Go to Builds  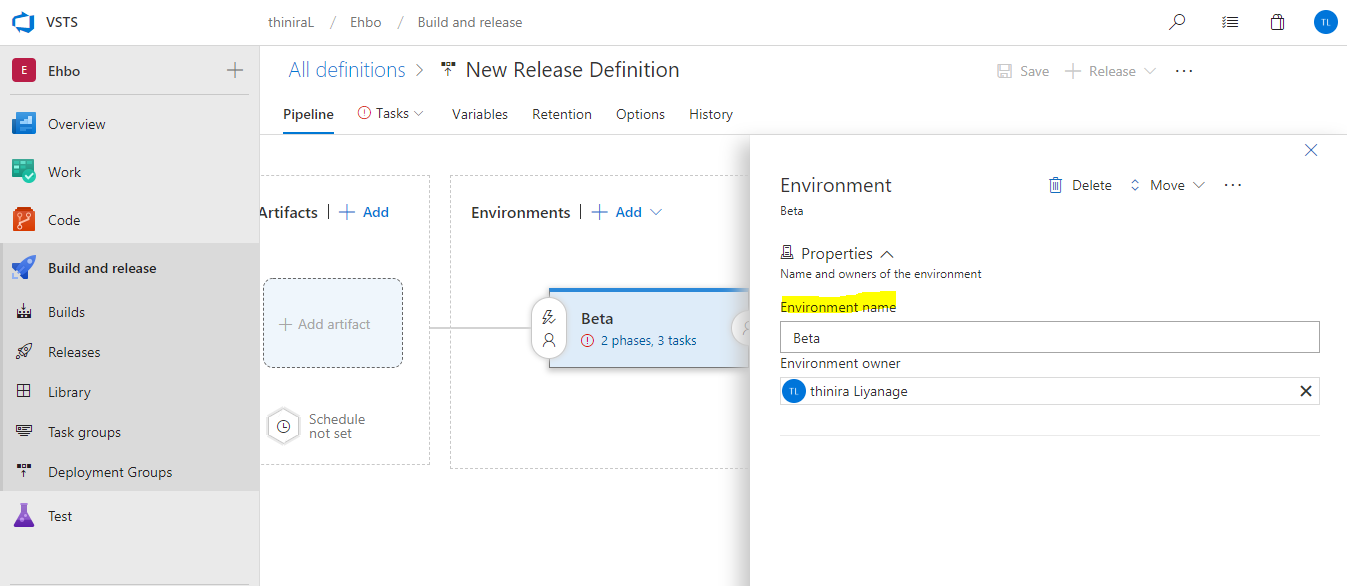point(66,312)
